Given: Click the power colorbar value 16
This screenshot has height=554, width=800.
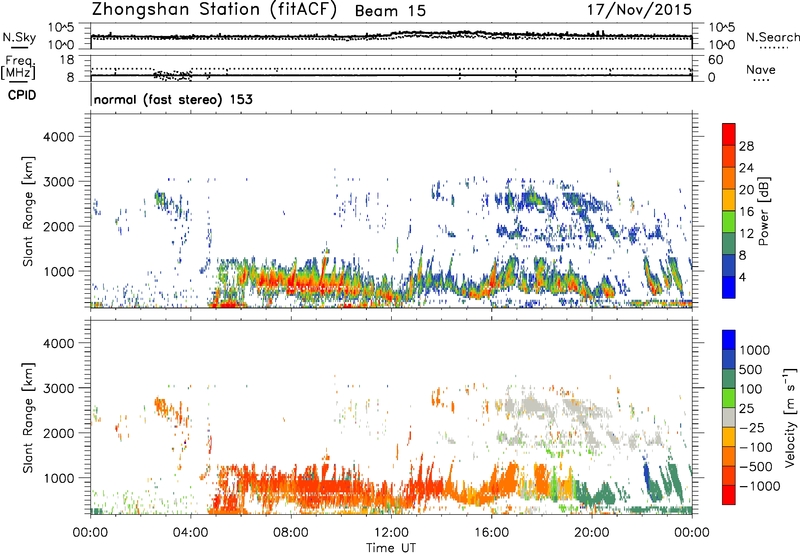Looking at the screenshot, I should pyautogui.click(x=746, y=212).
